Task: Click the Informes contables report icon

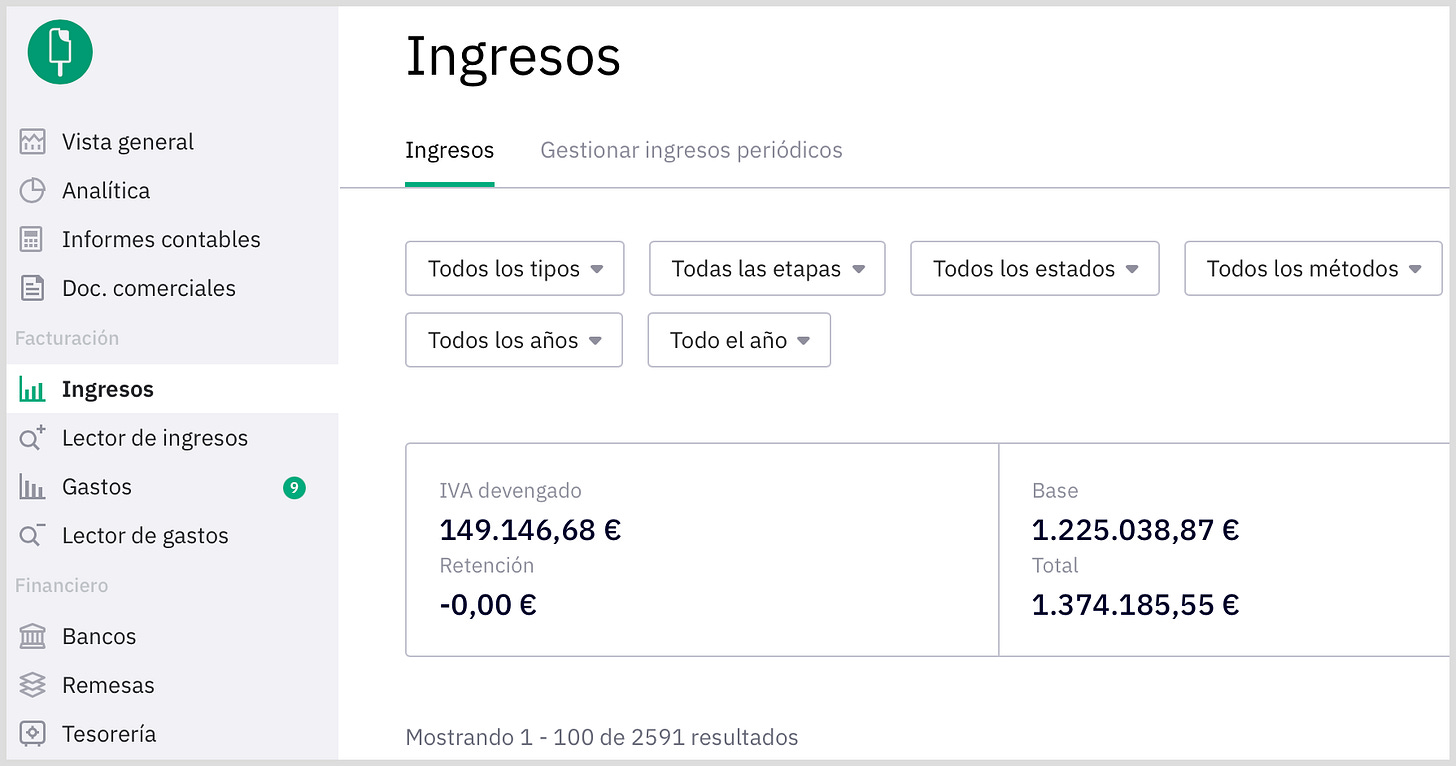Action: (33, 239)
